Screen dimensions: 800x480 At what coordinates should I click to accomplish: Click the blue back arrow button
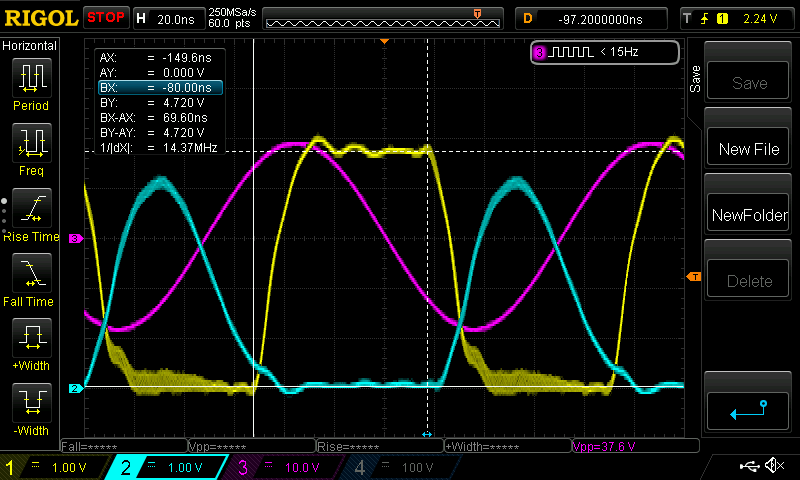pos(748,411)
